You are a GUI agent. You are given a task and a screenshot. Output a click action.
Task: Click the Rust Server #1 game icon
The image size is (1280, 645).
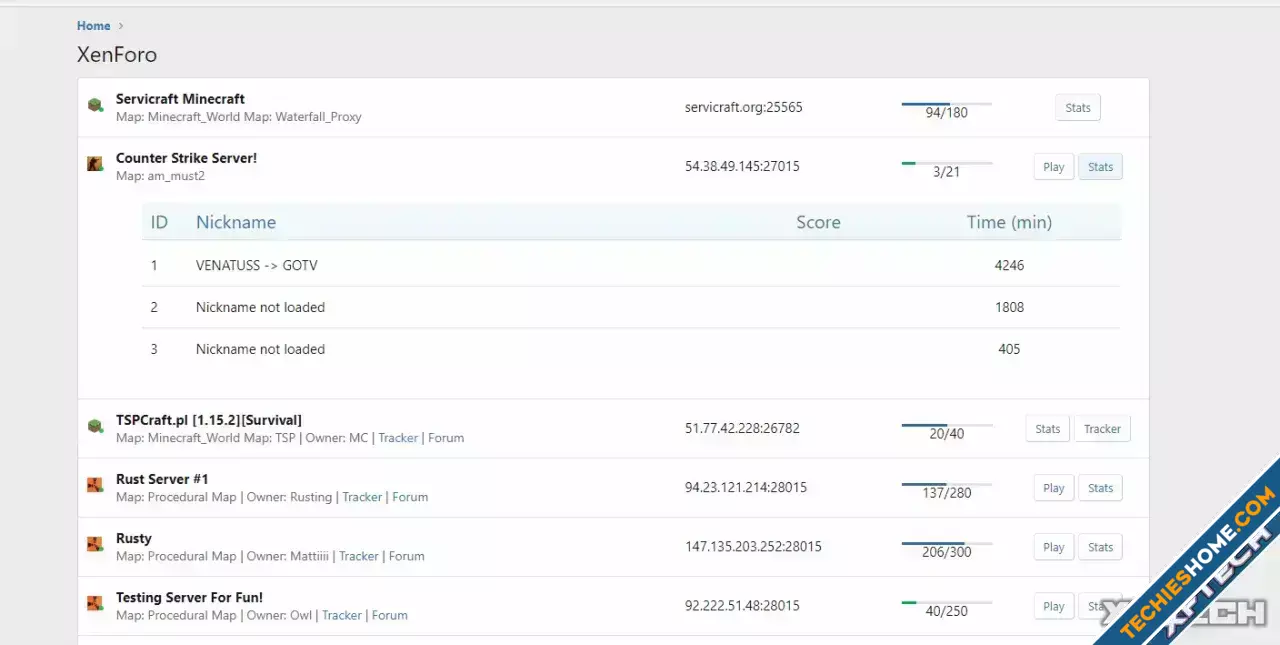pyautogui.click(x=95, y=485)
